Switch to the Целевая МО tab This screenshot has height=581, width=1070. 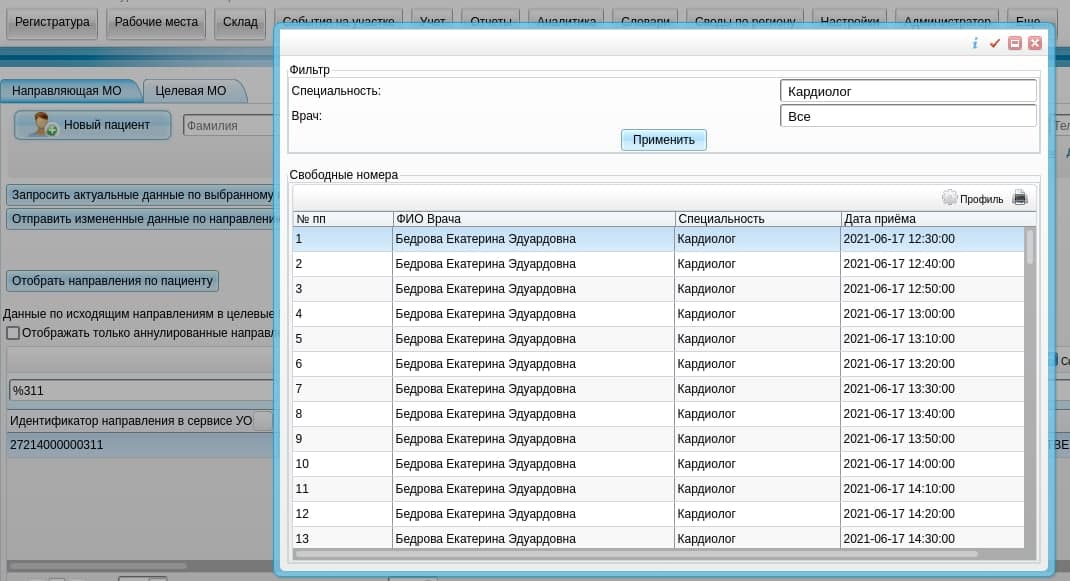(x=190, y=91)
